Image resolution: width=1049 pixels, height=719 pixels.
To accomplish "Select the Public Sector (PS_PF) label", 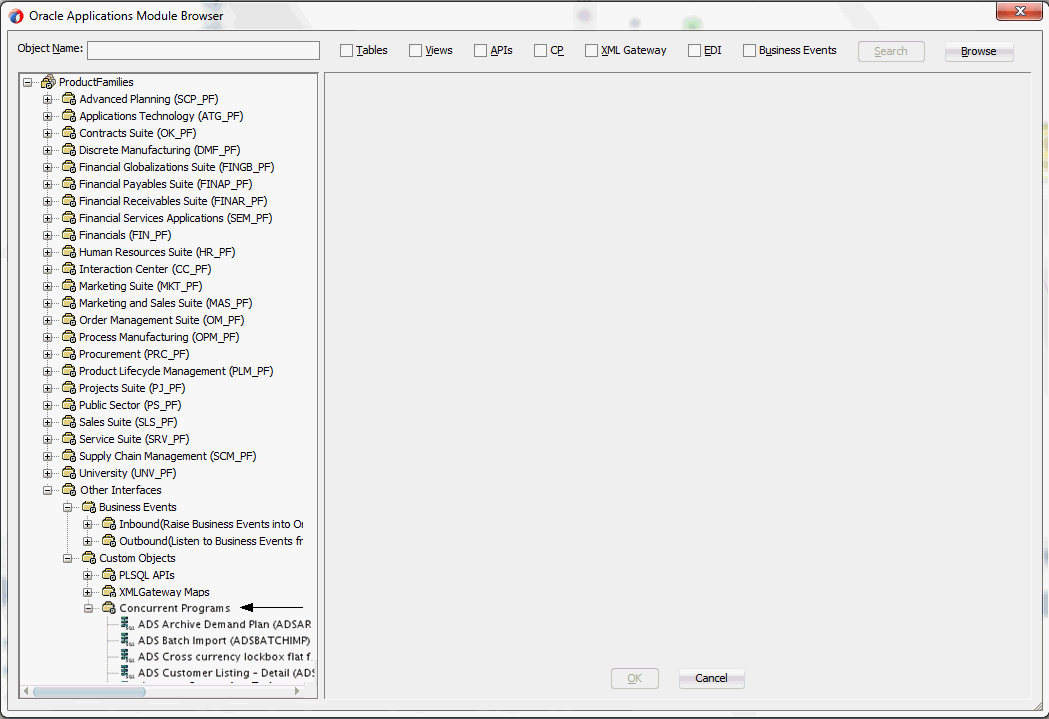I will click(130, 405).
